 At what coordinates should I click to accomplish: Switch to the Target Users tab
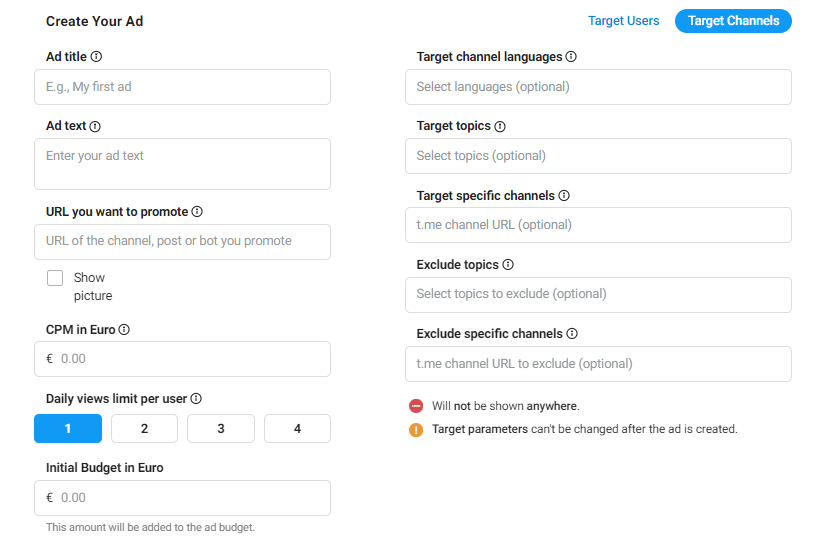(x=623, y=21)
